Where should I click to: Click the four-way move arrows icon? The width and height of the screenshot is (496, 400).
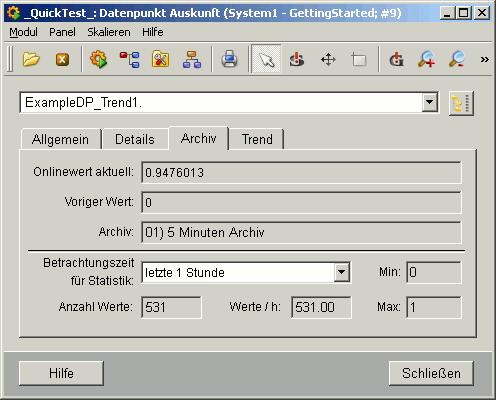(x=328, y=60)
